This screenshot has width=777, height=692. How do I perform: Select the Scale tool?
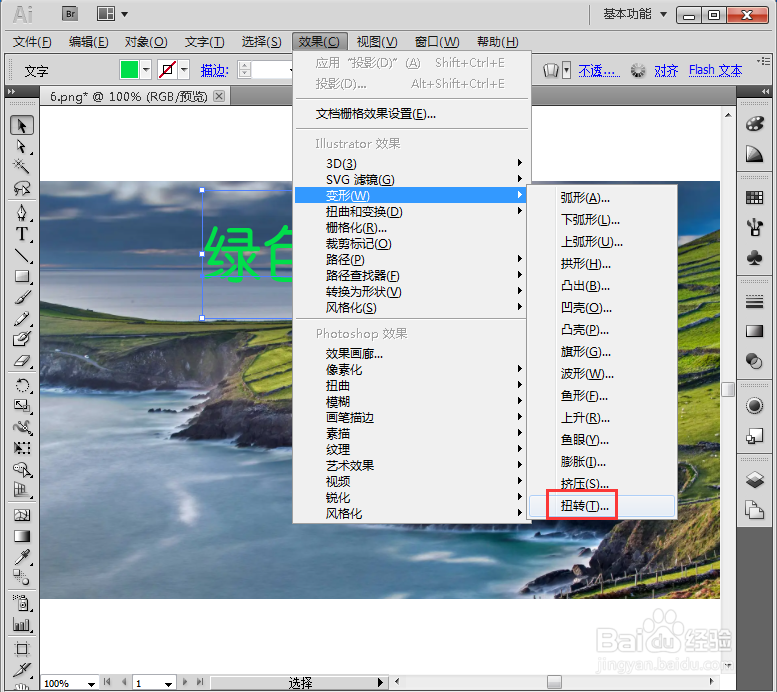(x=22, y=406)
